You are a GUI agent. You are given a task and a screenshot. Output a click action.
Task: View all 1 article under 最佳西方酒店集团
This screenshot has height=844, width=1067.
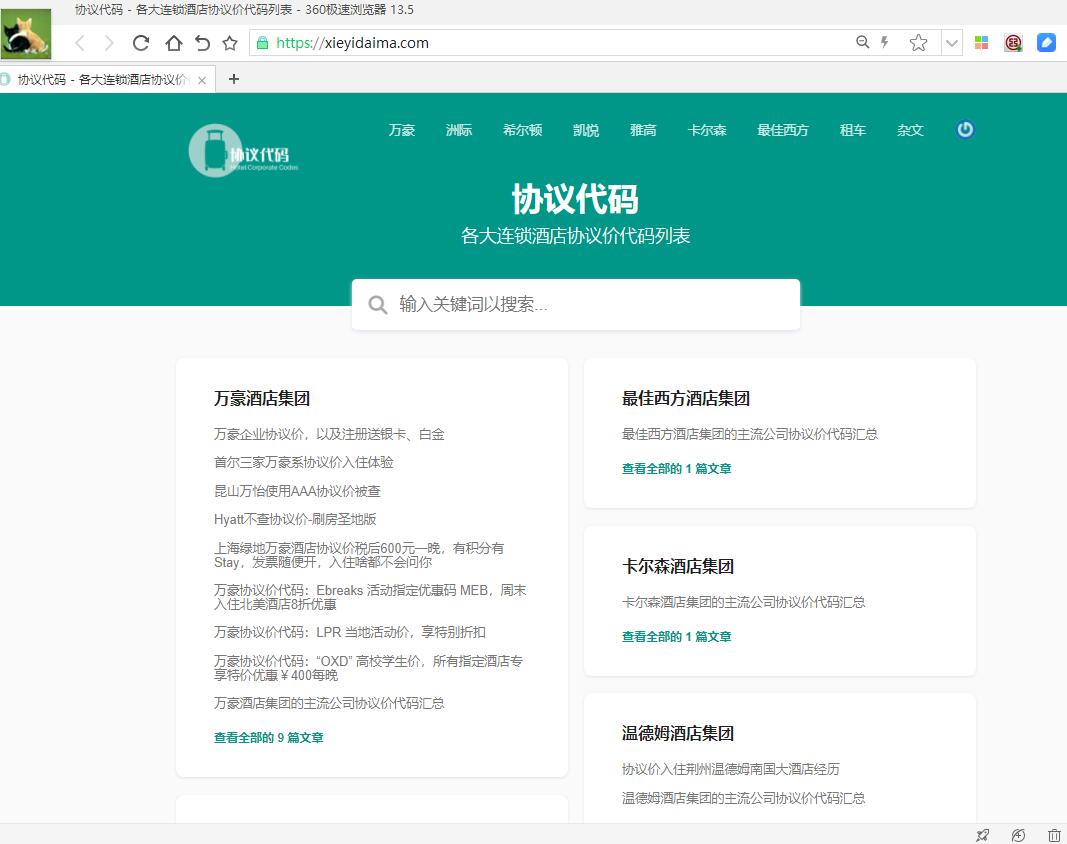pyautogui.click(x=676, y=469)
